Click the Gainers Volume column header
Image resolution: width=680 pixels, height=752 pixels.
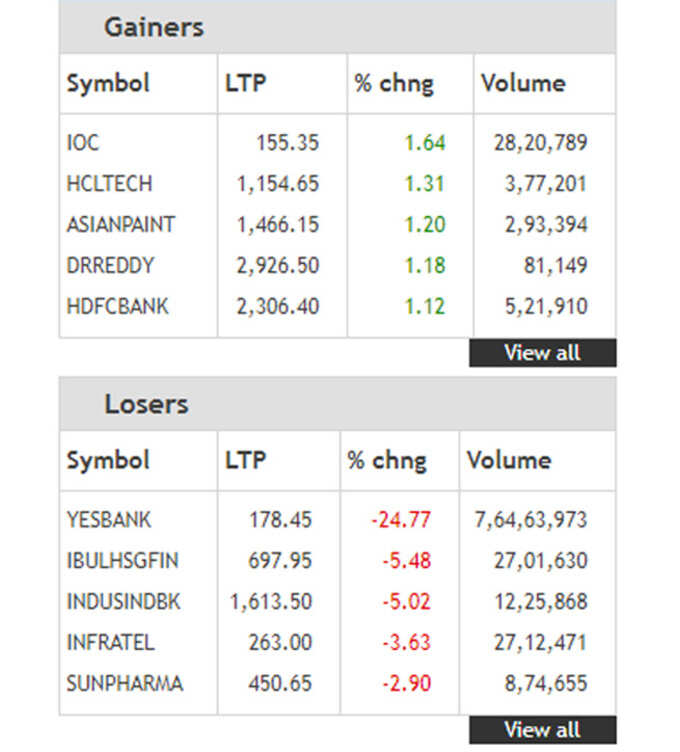coord(523,83)
